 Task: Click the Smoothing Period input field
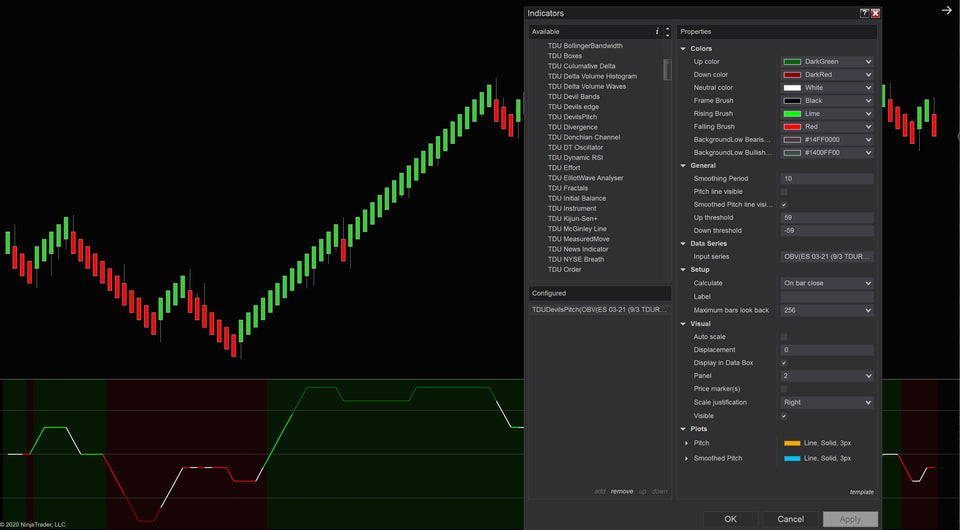826,179
